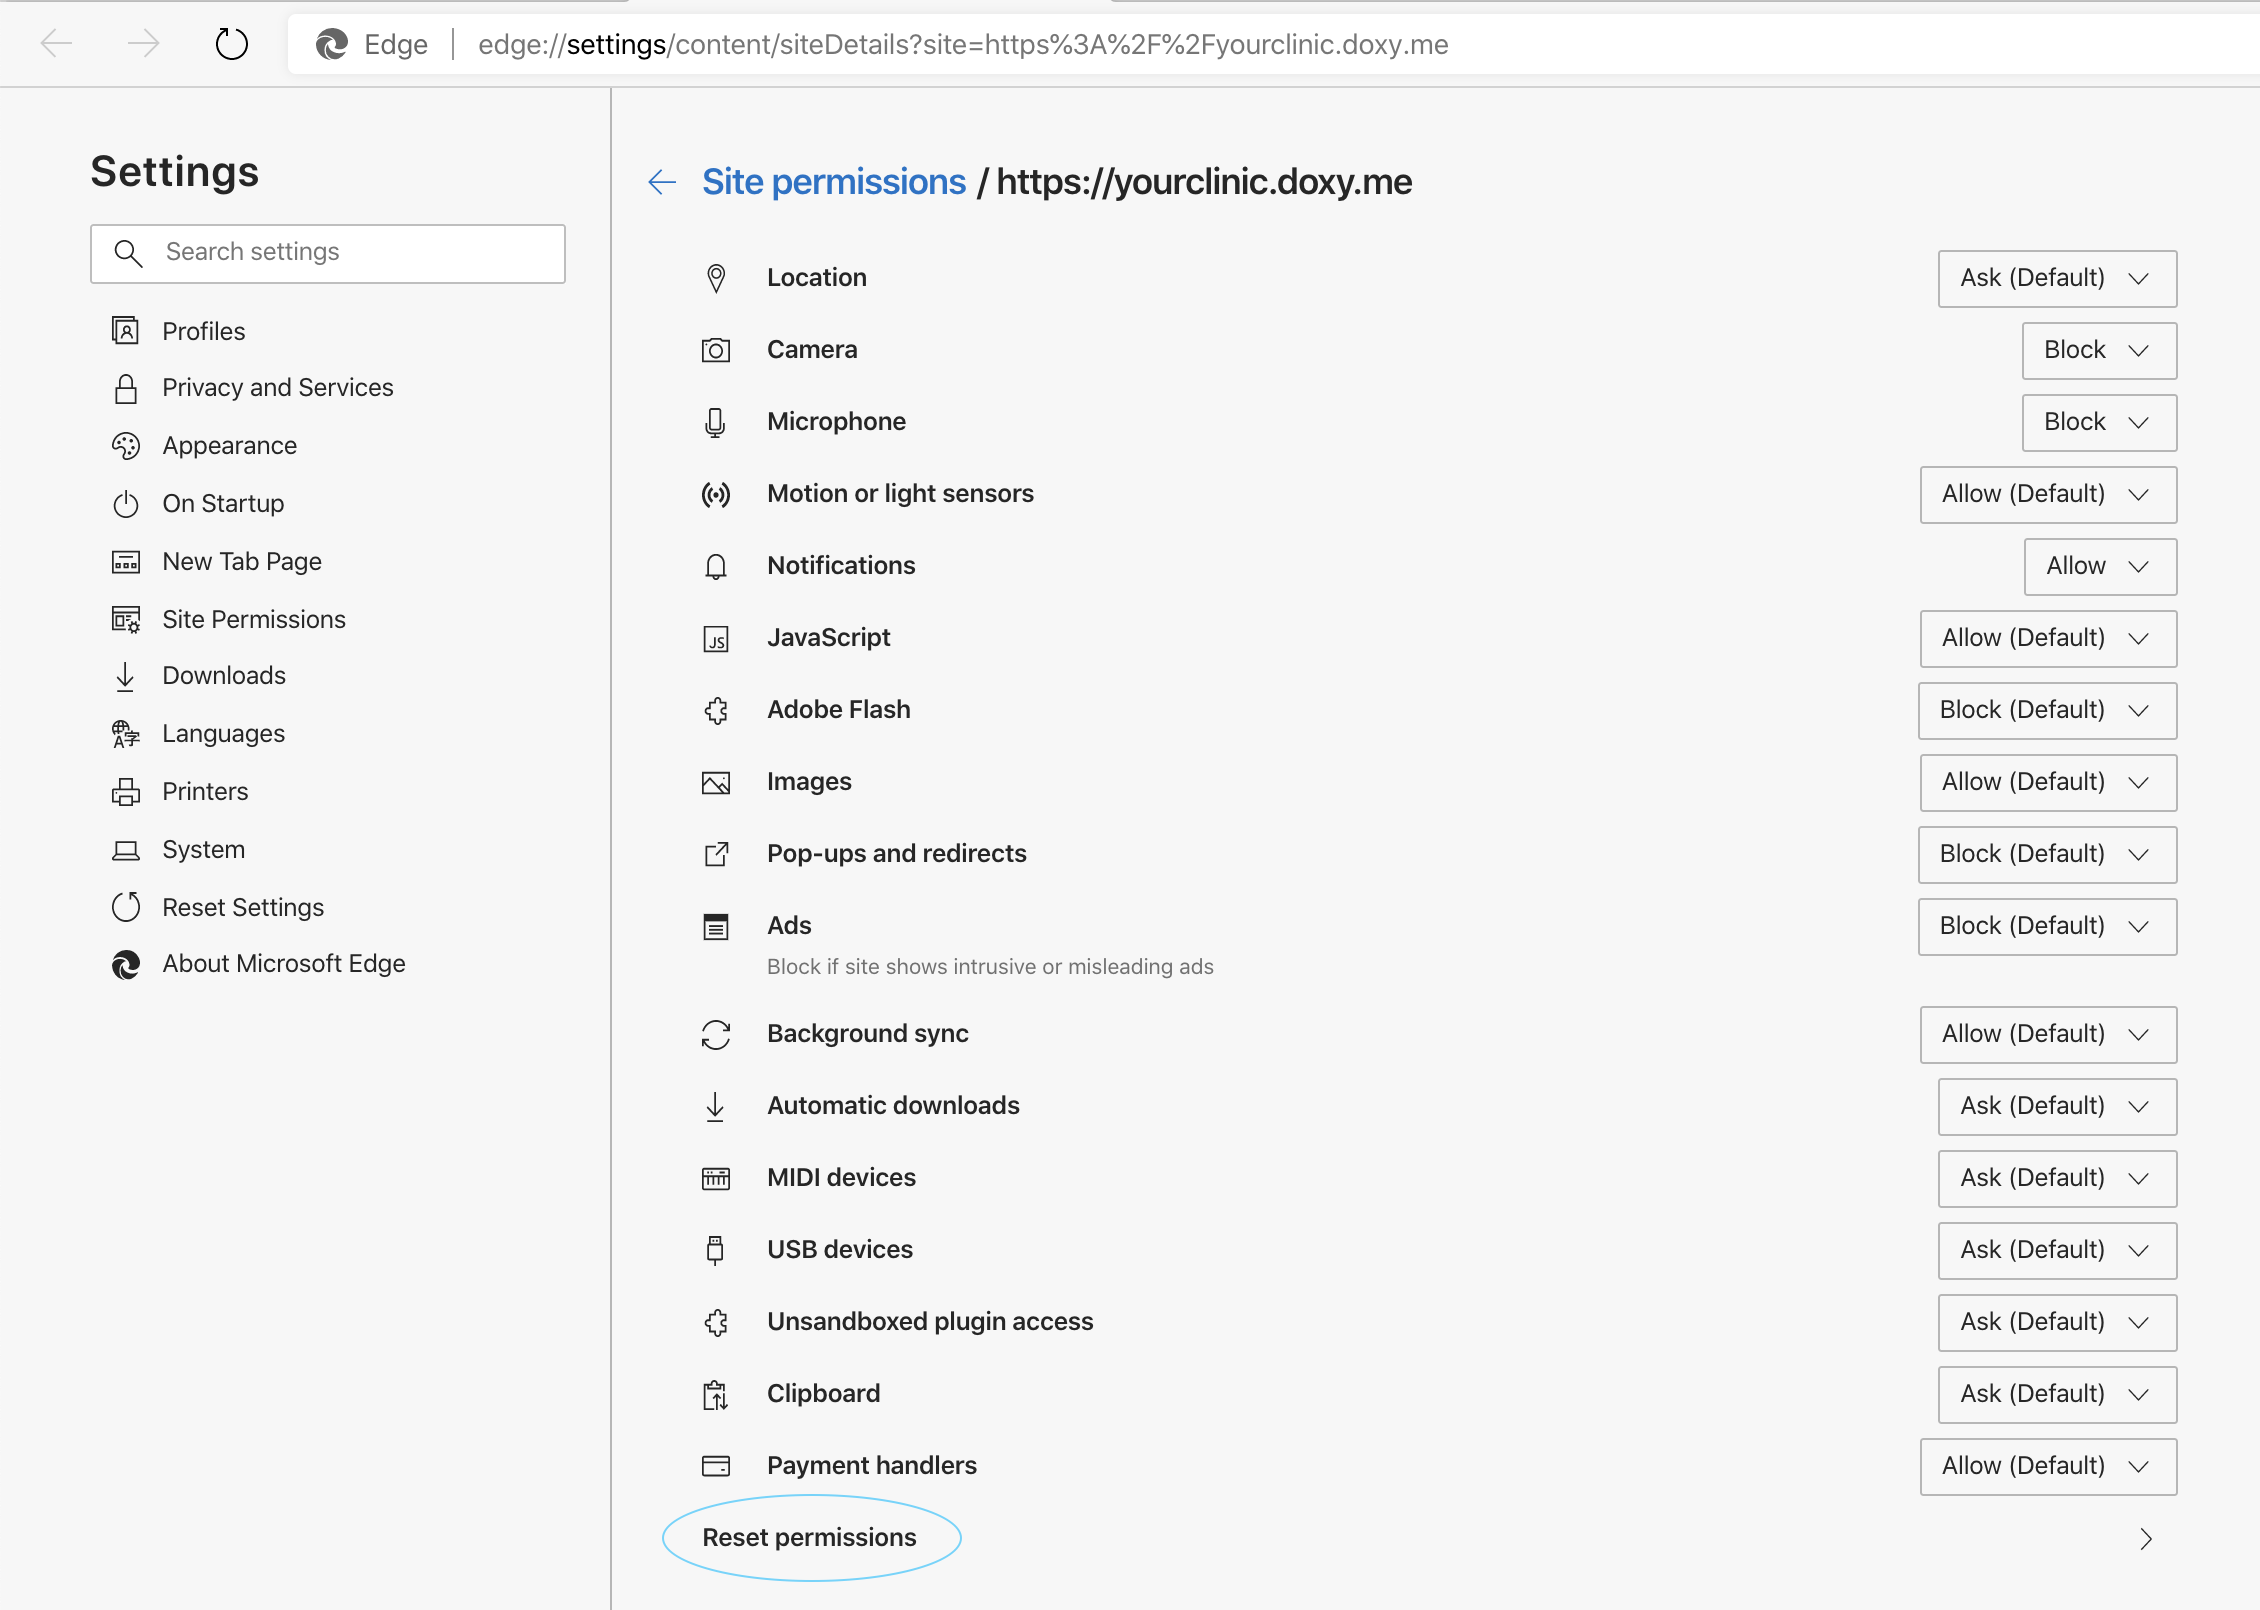
Task: Click the Reset permissions button
Action: tap(809, 1538)
